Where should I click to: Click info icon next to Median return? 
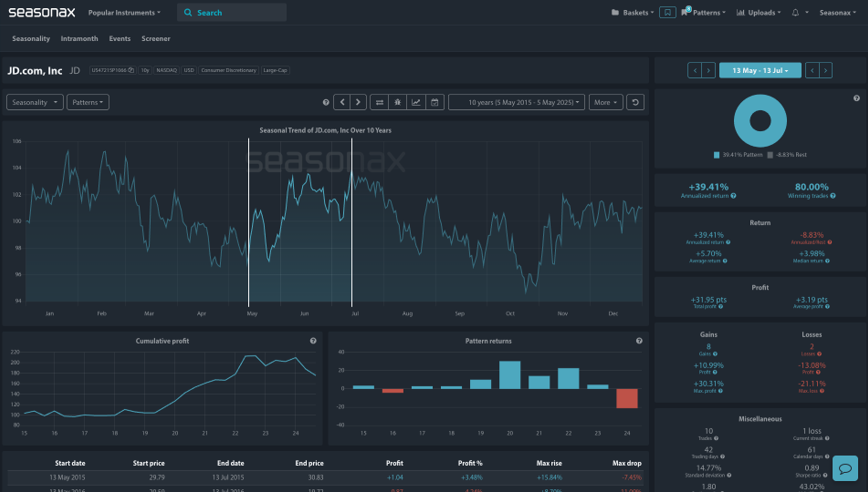(x=827, y=261)
